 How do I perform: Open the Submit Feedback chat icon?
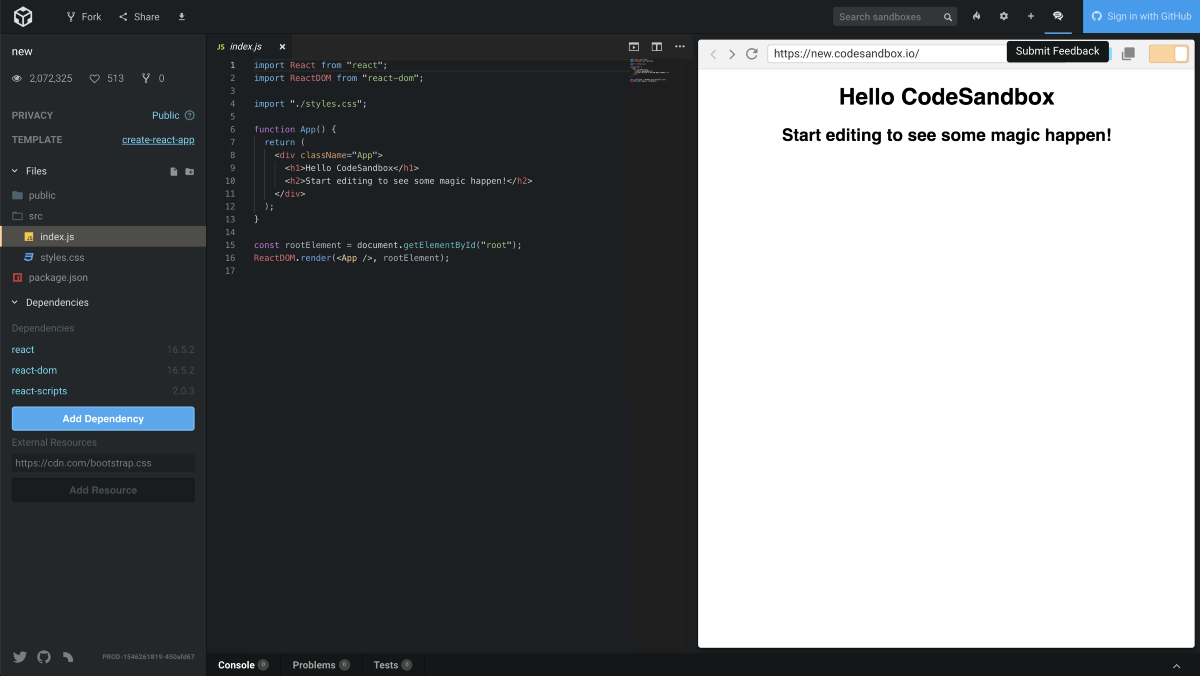pyautogui.click(x=1058, y=16)
